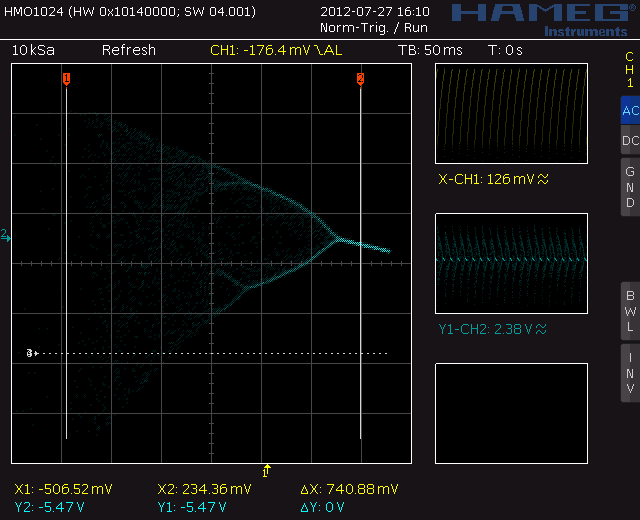The width and height of the screenshot is (640, 520).
Task: Enable AC coupling for channel 1
Action: [630, 111]
